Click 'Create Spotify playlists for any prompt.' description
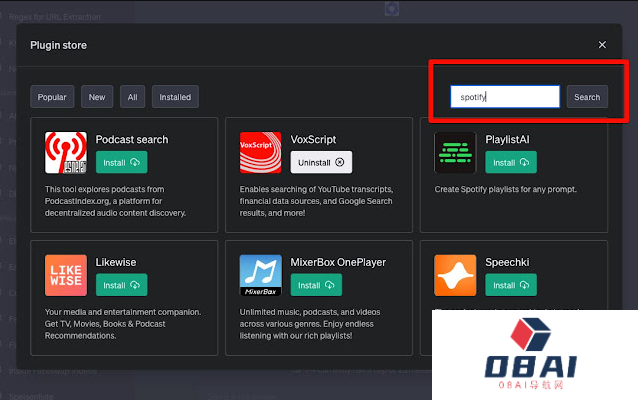The image size is (638, 400). (505, 189)
